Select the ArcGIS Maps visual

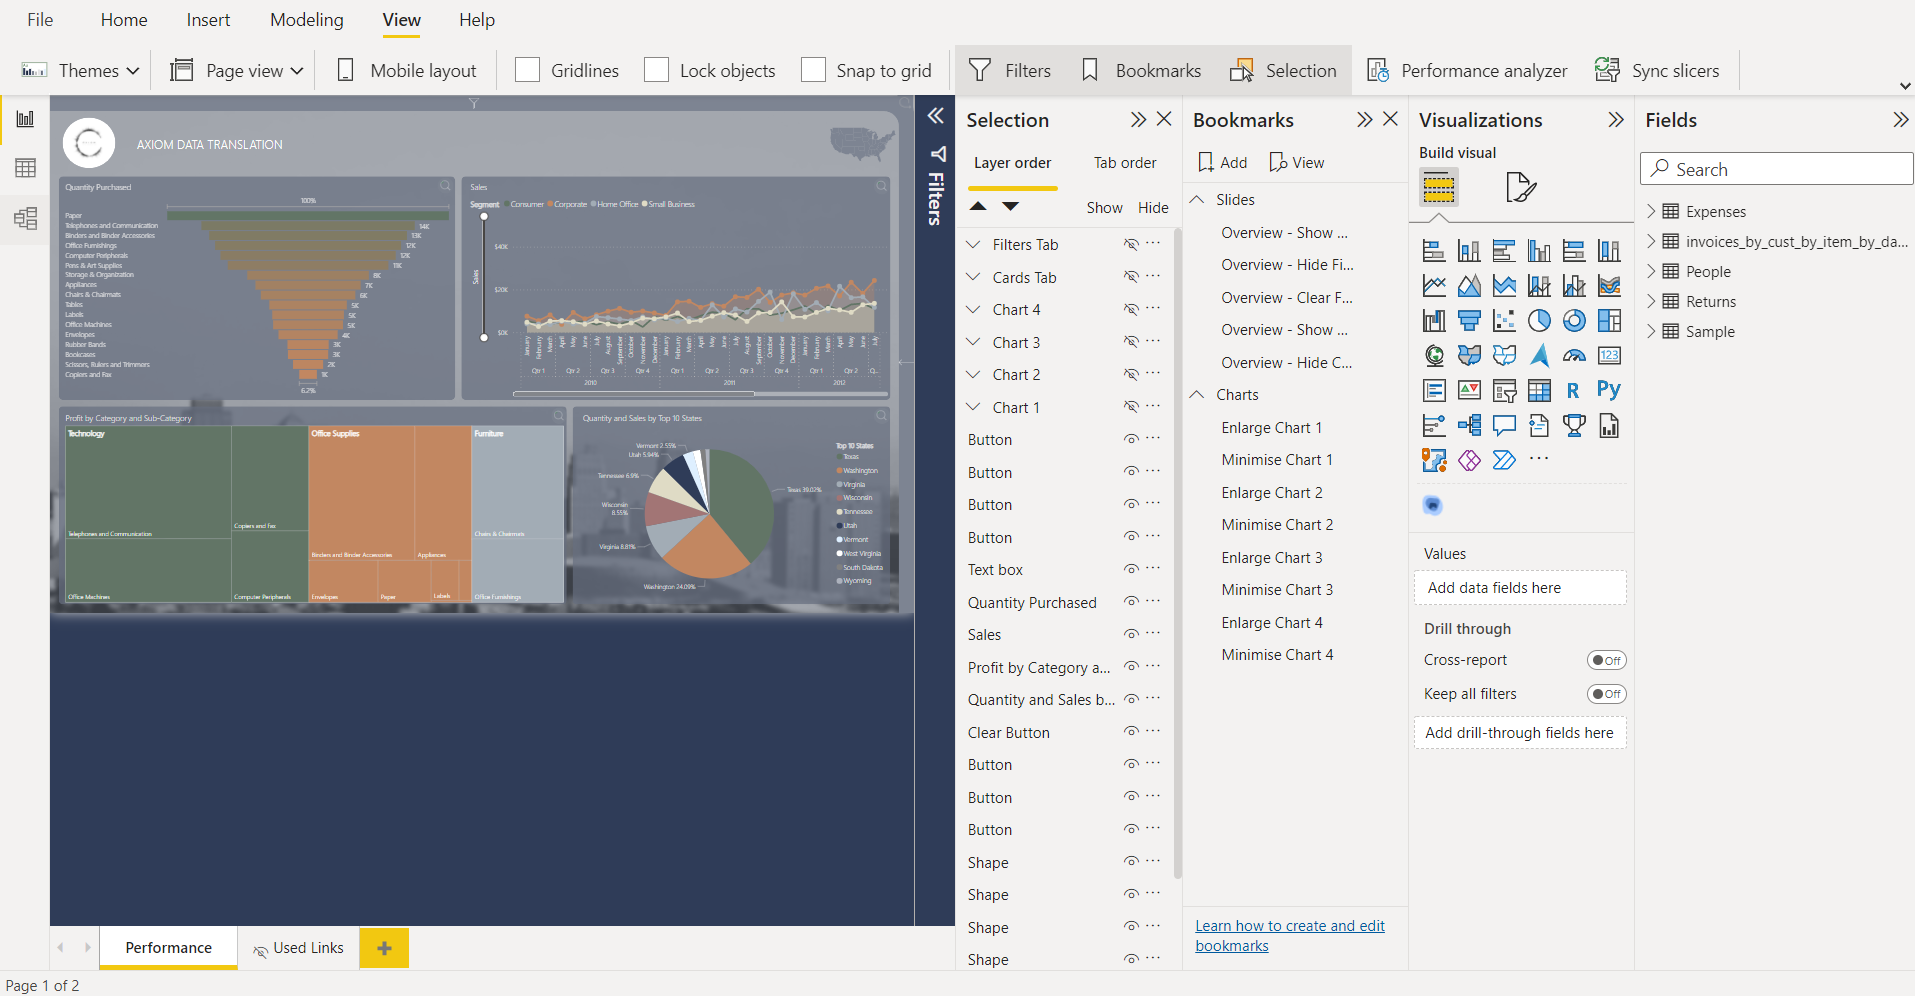click(1434, 460)
